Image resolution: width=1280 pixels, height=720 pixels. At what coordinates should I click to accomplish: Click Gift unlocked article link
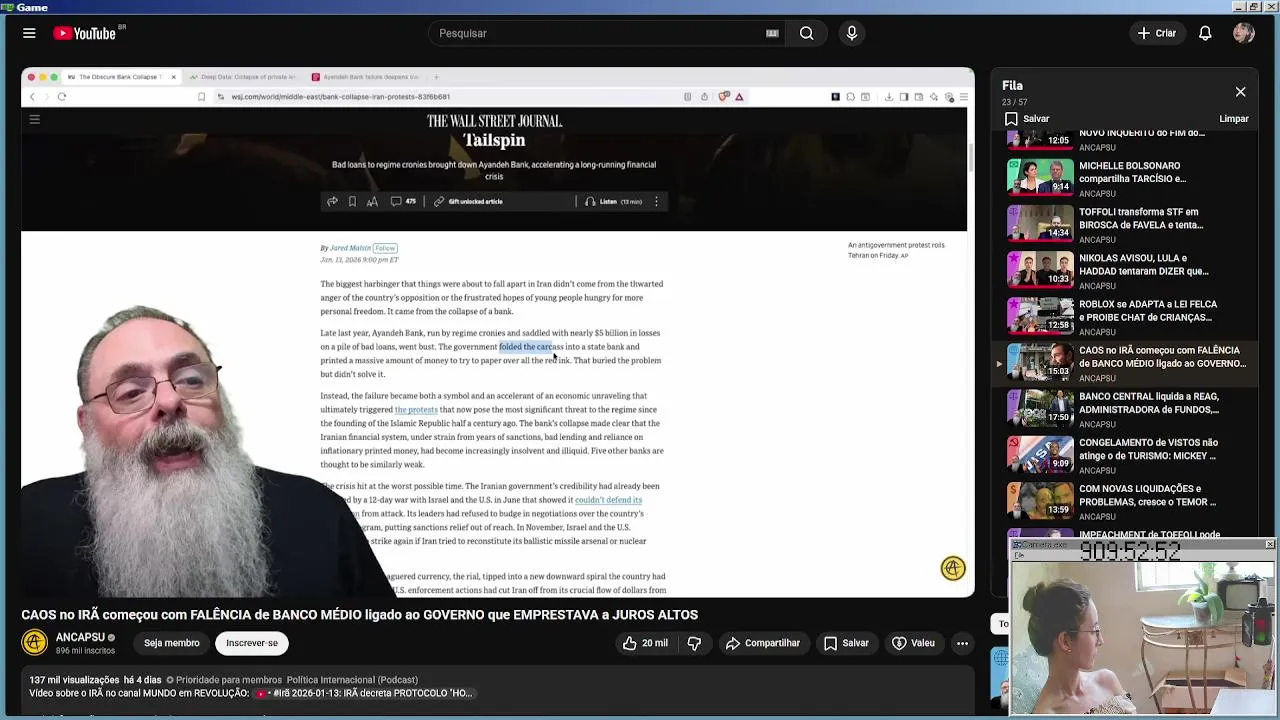[x=468, y=201]
